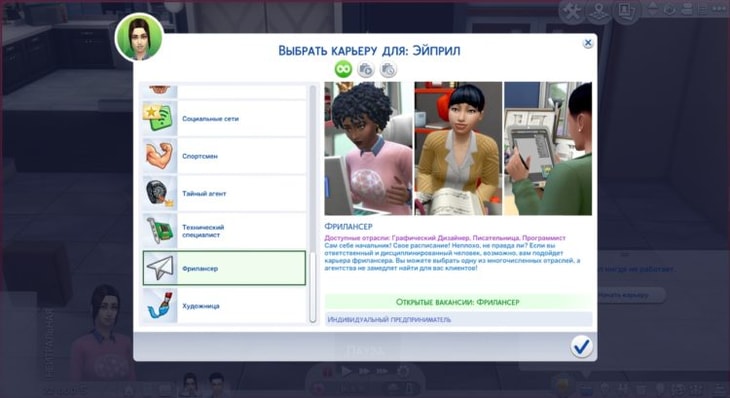This screenshot has width=730, height=398.
Task: Click the career list scrollbar
Action: 313,203
